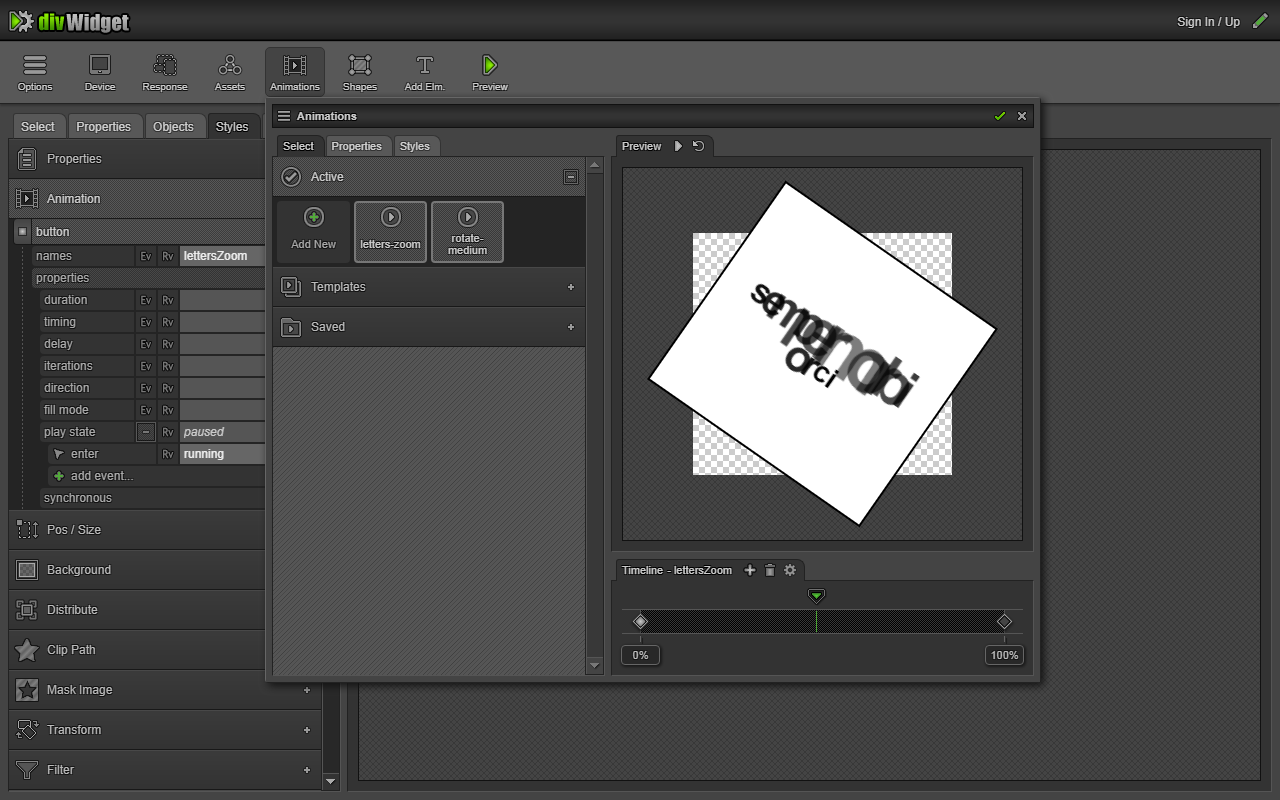Click the Ev button in duration row

click(x=146, y=300)
